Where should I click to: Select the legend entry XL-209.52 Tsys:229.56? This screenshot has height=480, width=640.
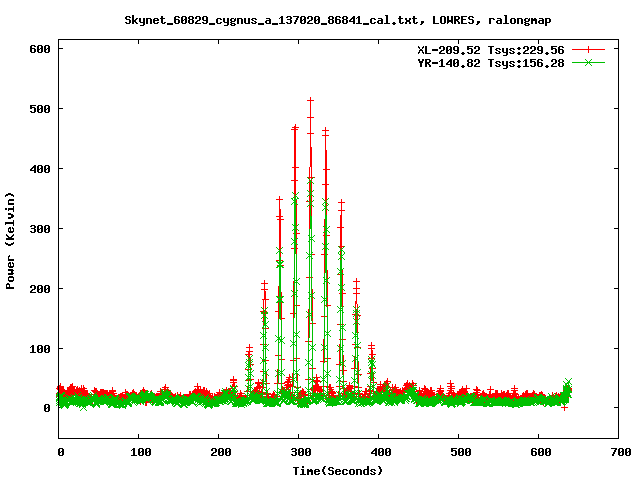491,50
